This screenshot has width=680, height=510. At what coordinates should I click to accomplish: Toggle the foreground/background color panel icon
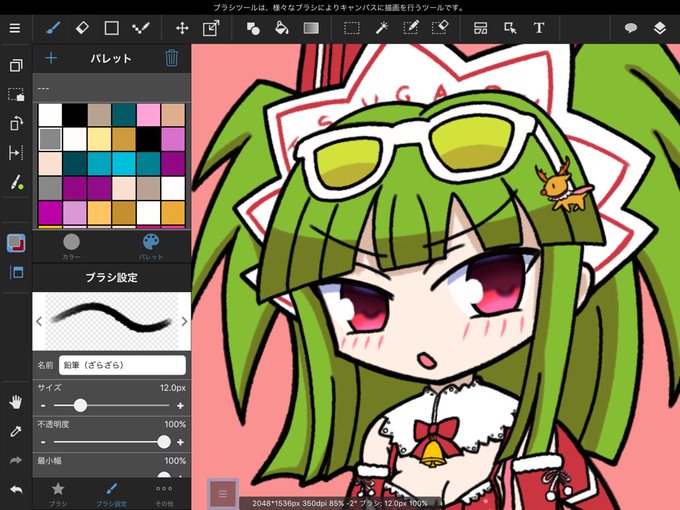pyautogui.click(x=16, y=243)
